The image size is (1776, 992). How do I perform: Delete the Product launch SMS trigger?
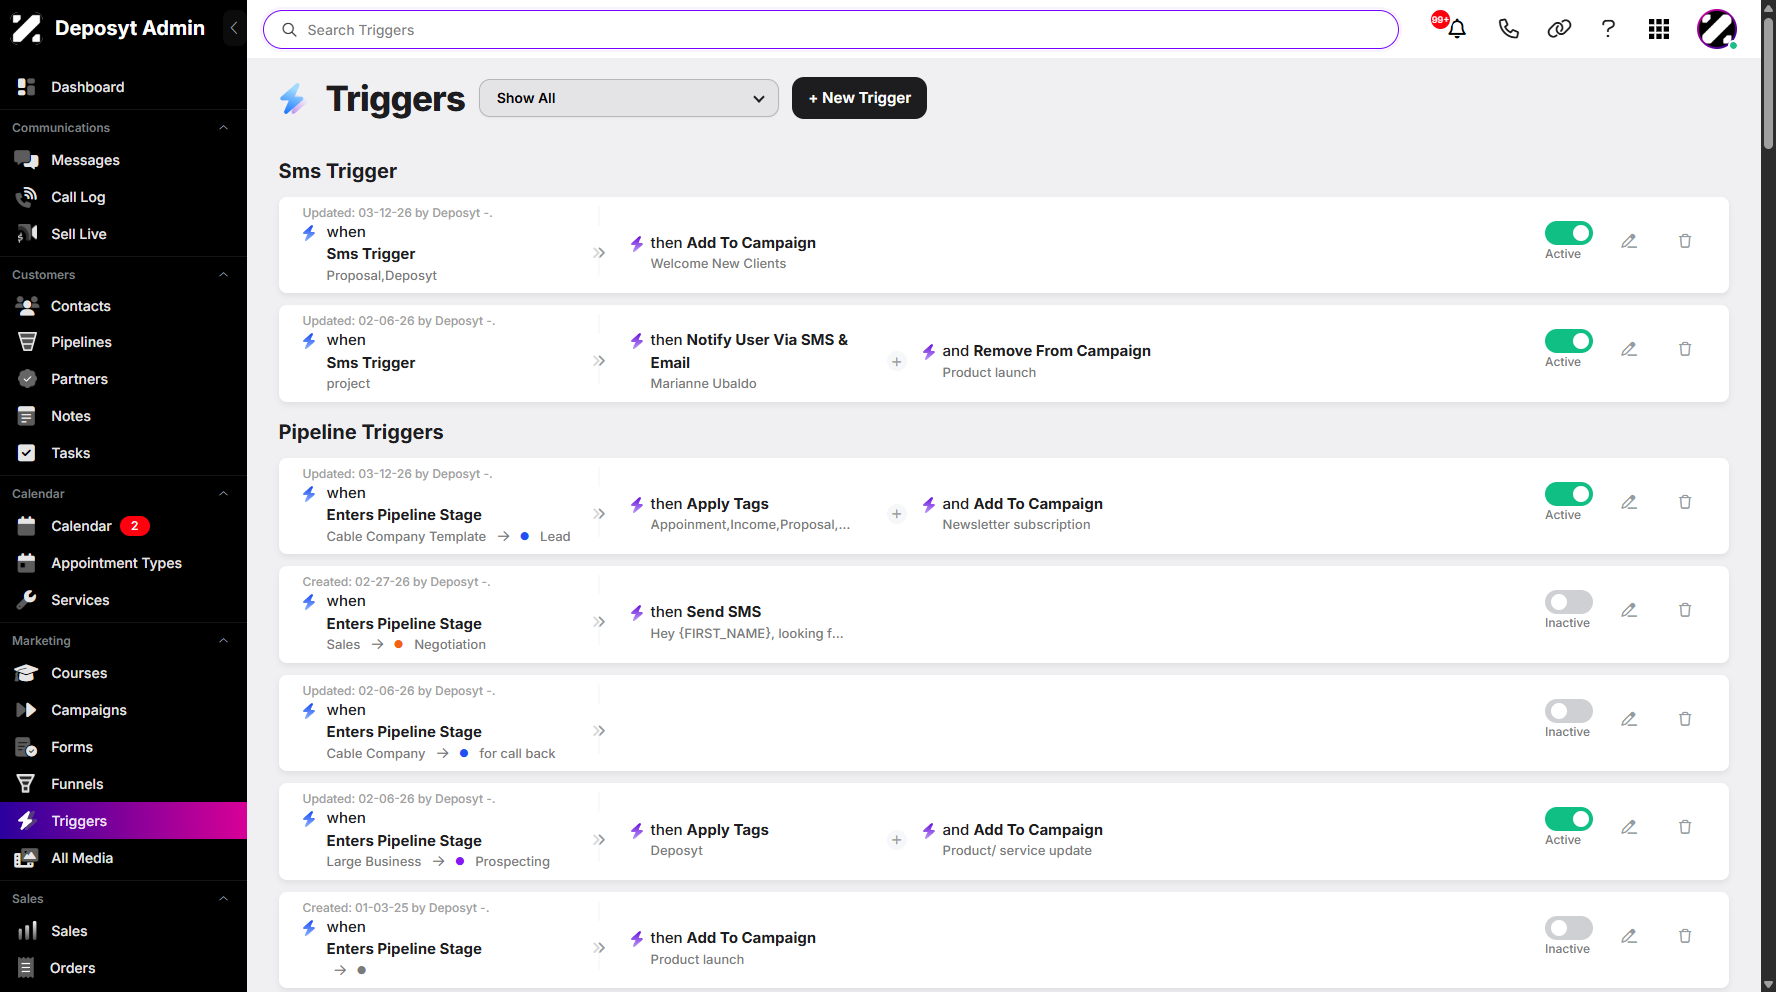pos(1685,349)
